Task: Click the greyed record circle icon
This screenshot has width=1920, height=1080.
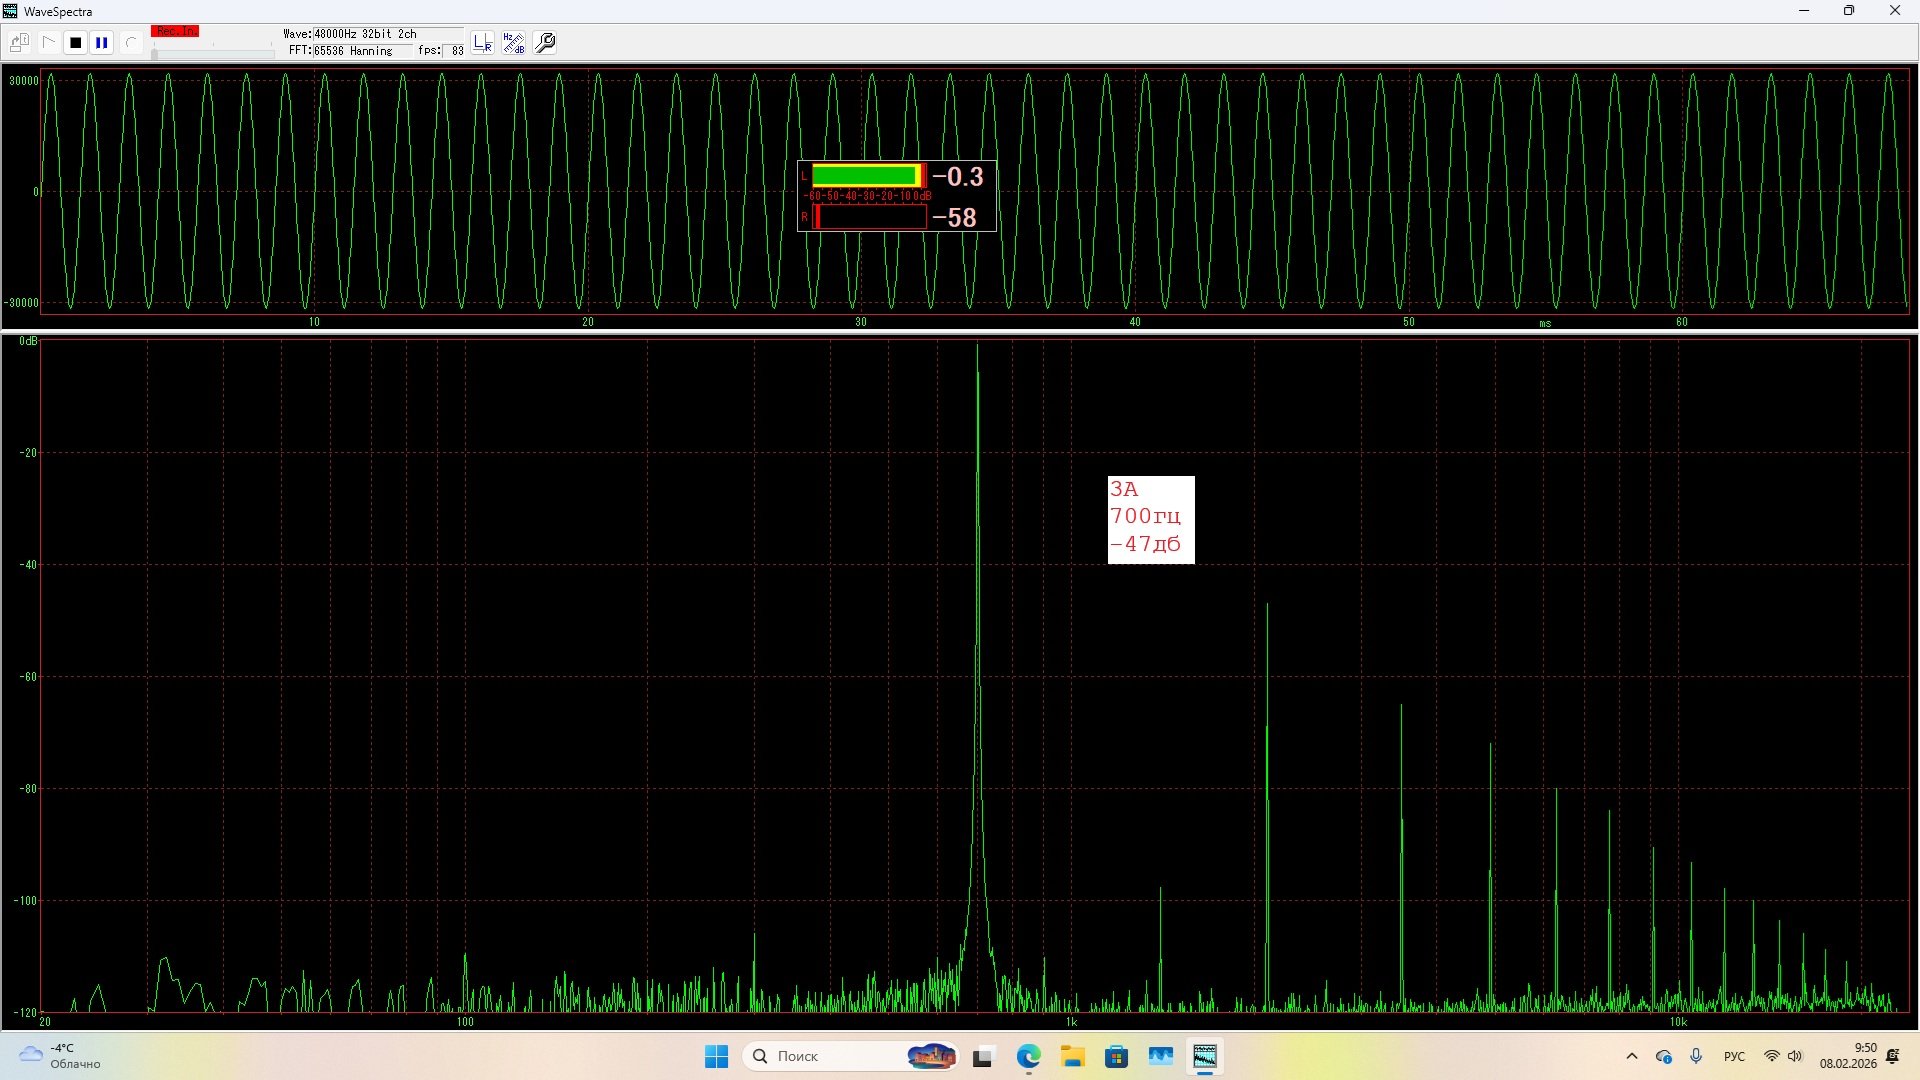Action: point(130,43)
